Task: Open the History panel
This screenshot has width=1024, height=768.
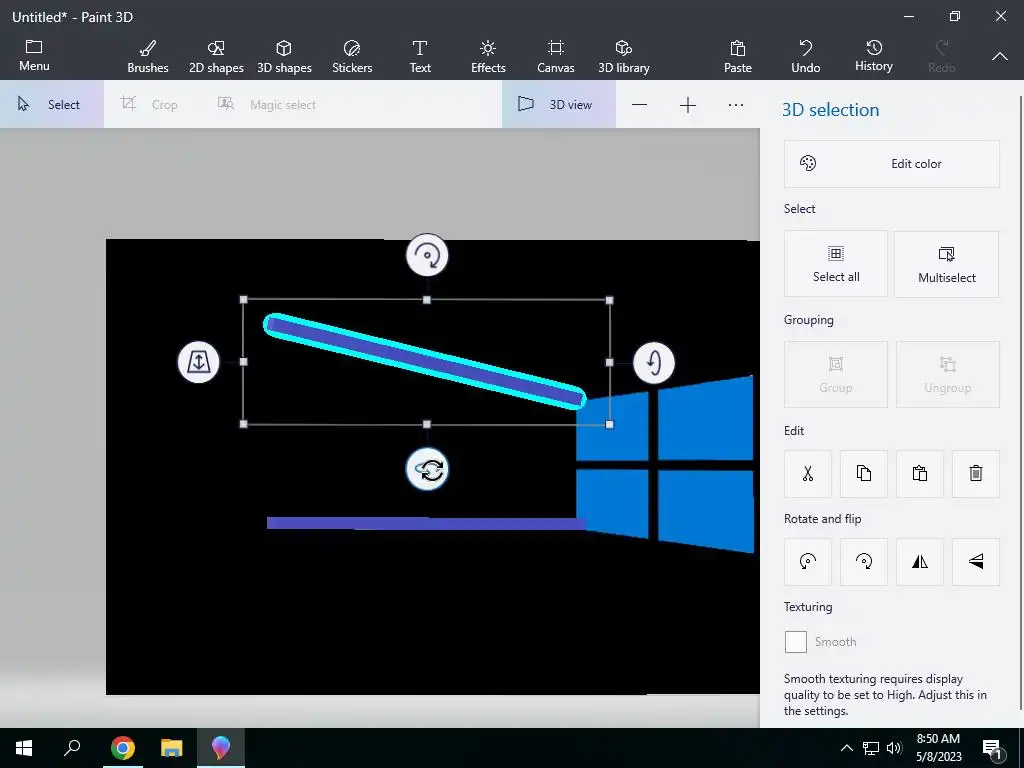Action: click(874, 57)
